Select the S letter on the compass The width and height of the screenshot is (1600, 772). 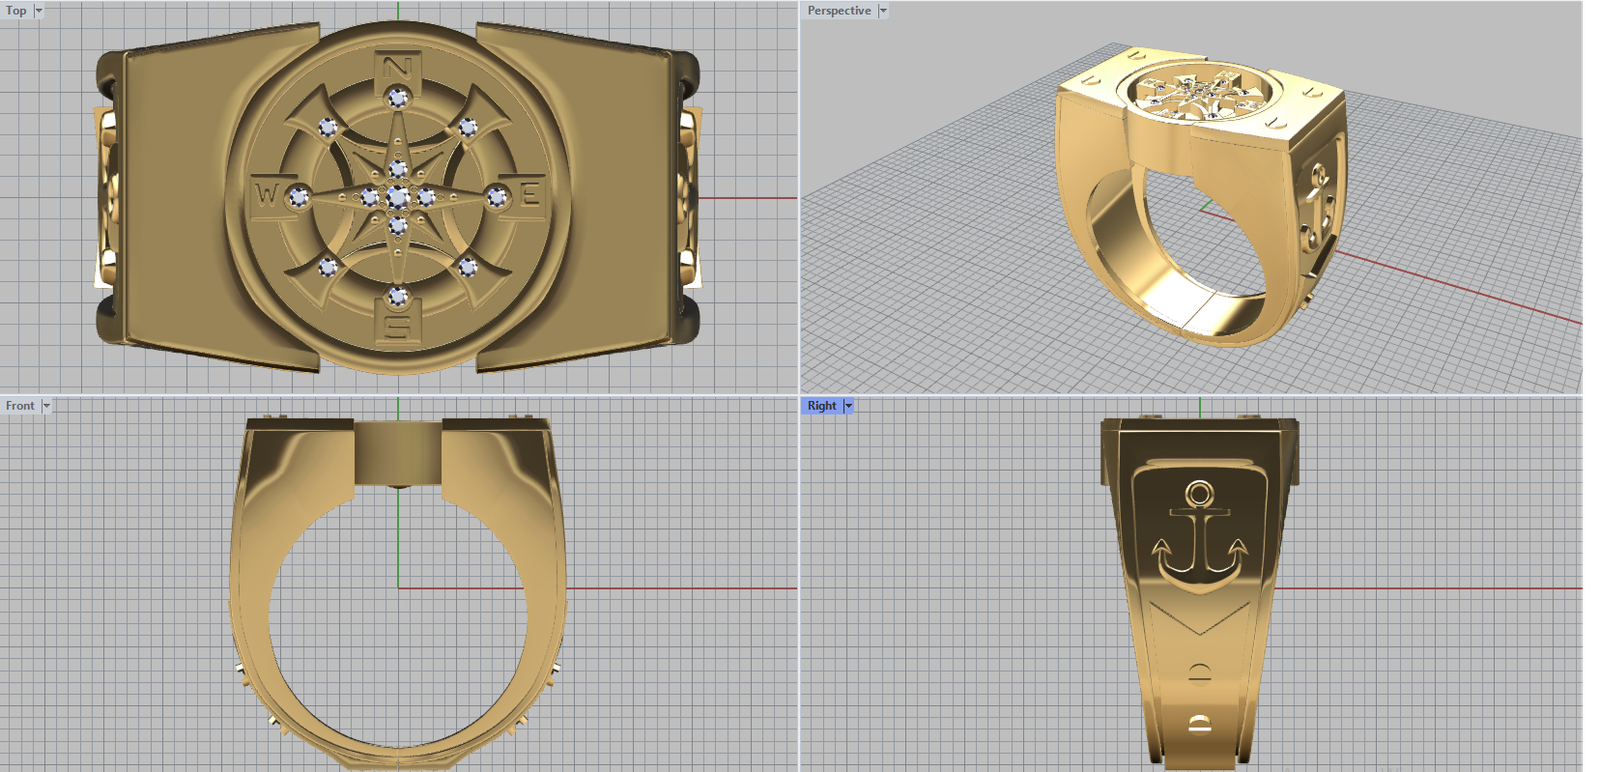click(x=398, y=326)
